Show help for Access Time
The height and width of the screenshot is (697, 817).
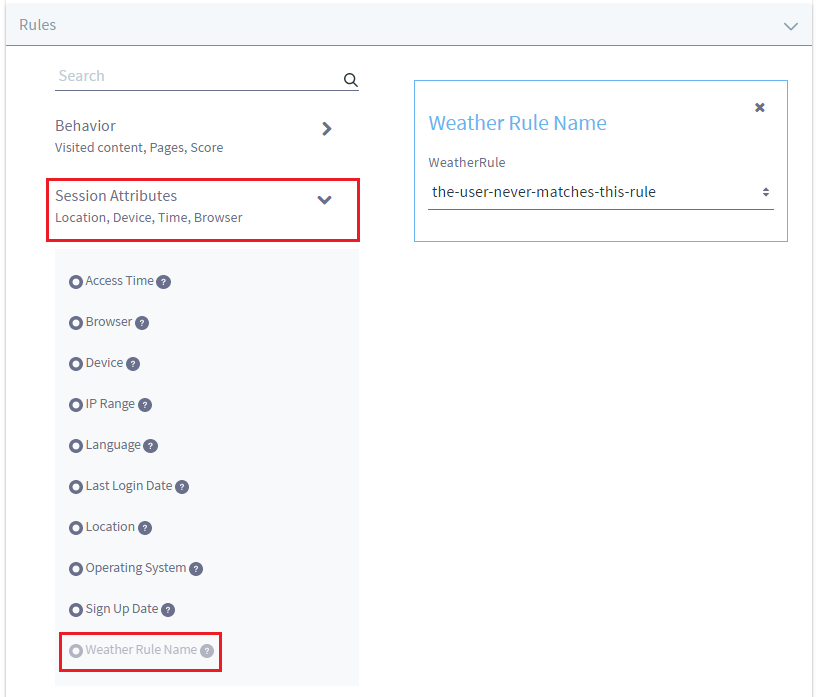pos(164,282)
